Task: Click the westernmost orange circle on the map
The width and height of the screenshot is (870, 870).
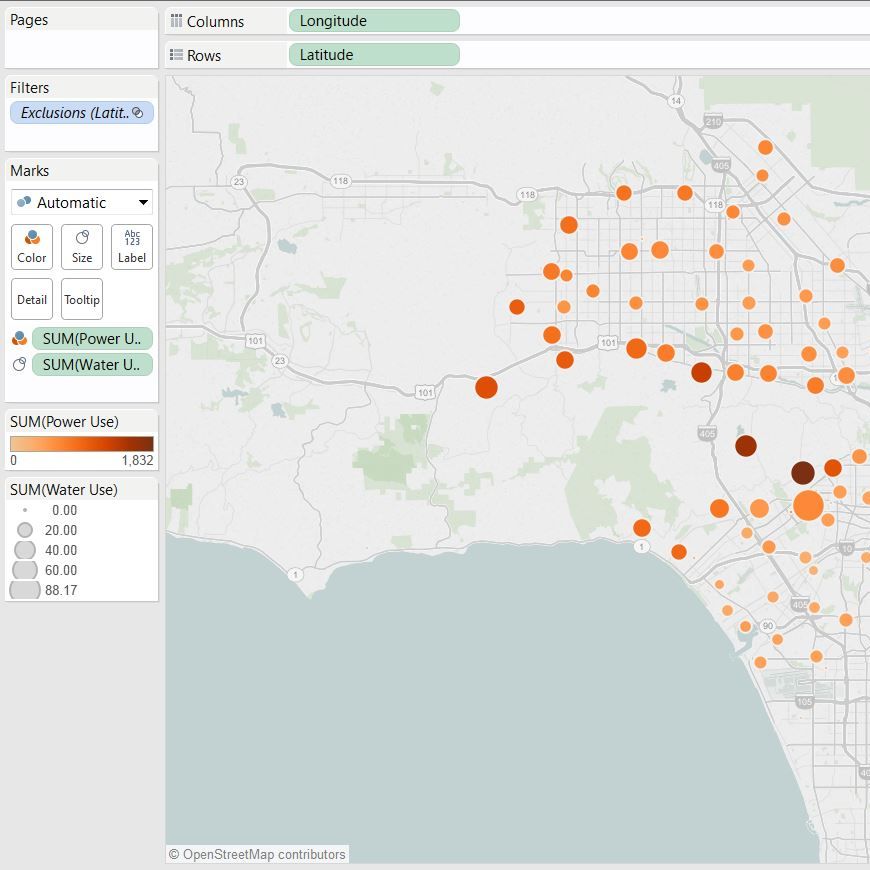Action: click(486, 387)
